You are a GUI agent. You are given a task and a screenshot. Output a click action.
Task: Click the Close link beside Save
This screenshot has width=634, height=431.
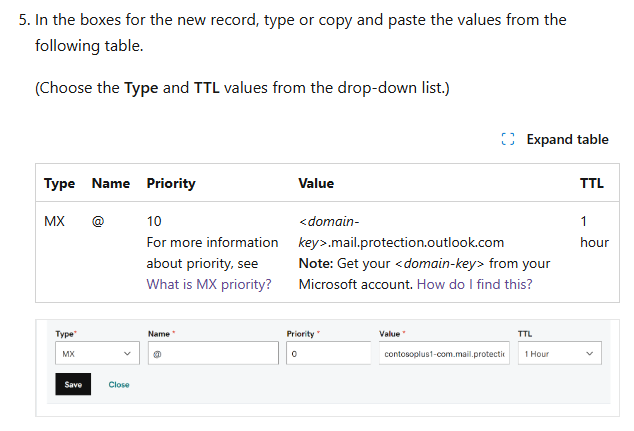coord(119,385)
